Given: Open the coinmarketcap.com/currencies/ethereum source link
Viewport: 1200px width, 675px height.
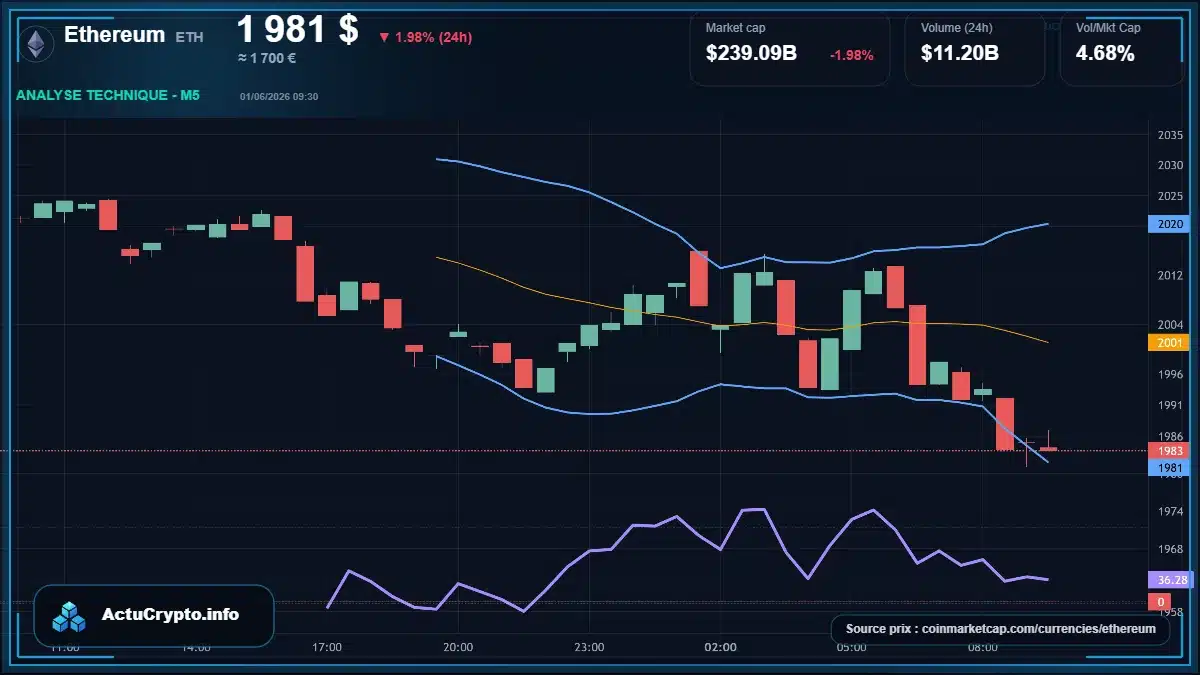Looking at the screenshot, I should pyautogui.click(x=1038, y=629).
